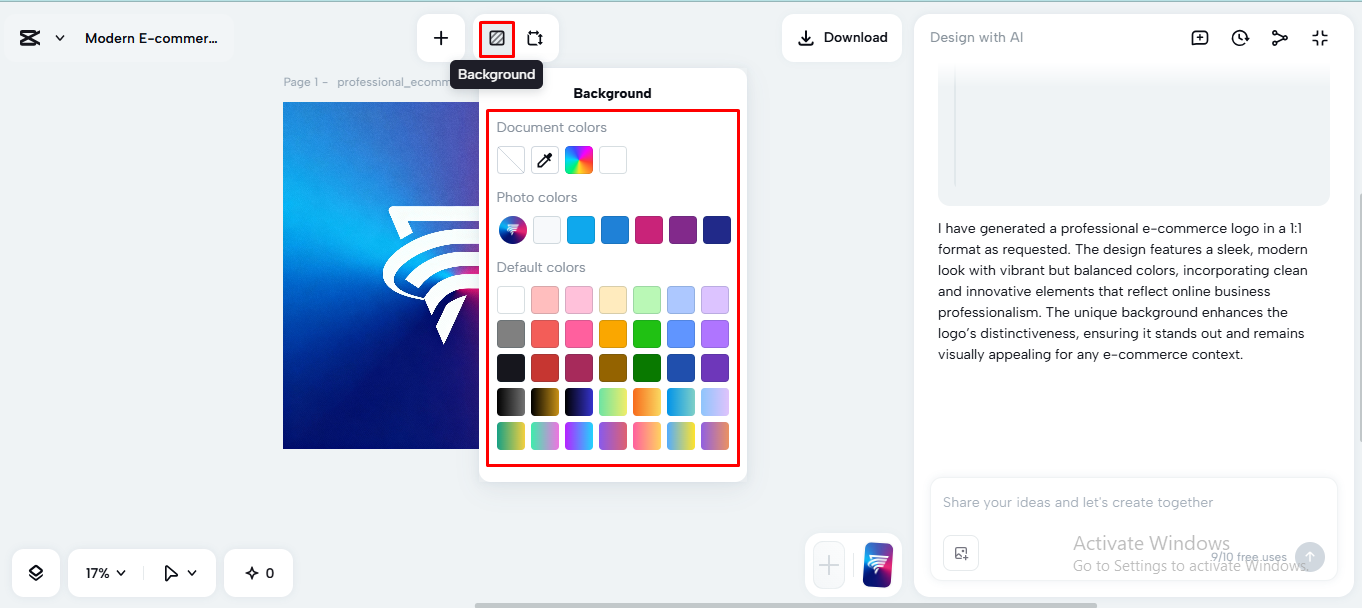Pick a color with the eyedropper tool
This screenshot has width=1362, height=608.
coord(545,160)
